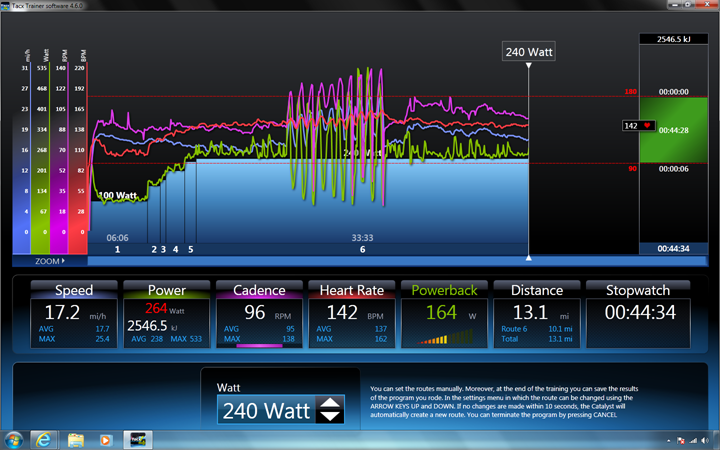Click the bottom triangle on the timeline bar
This screenshot has width=720, height=450.
529,258
